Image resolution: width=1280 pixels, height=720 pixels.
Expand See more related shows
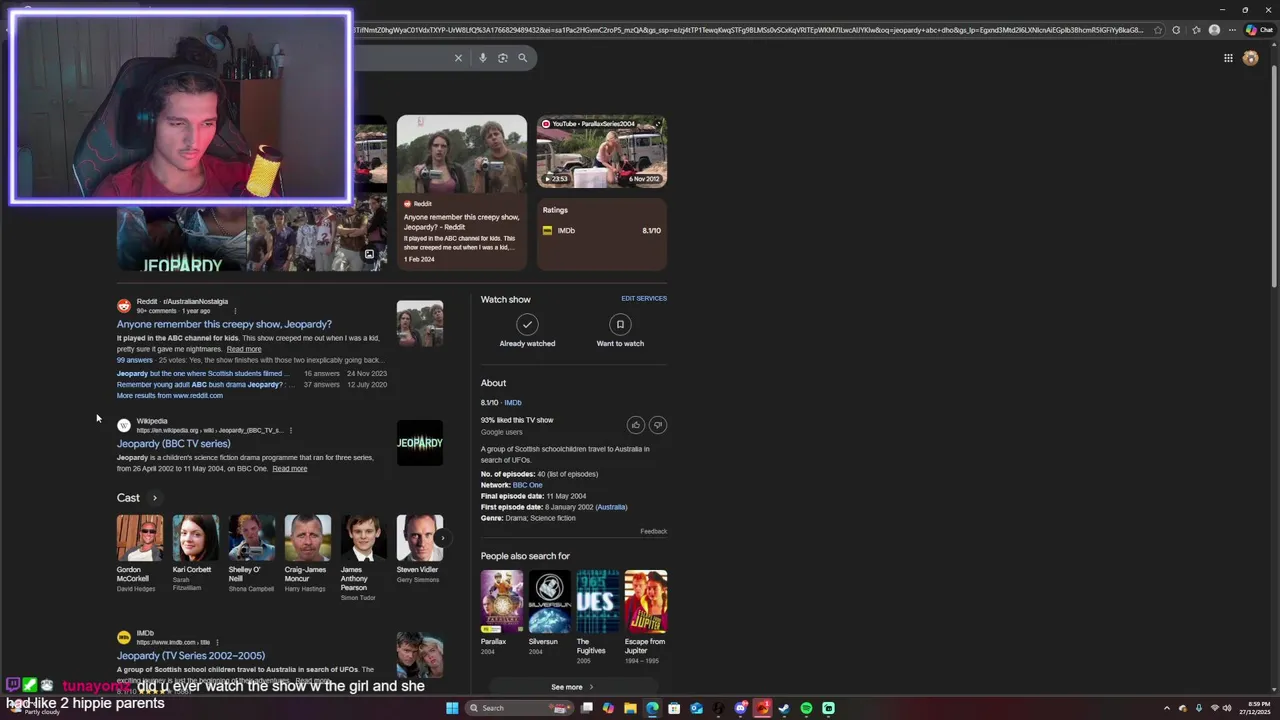[x=572, y=687]
